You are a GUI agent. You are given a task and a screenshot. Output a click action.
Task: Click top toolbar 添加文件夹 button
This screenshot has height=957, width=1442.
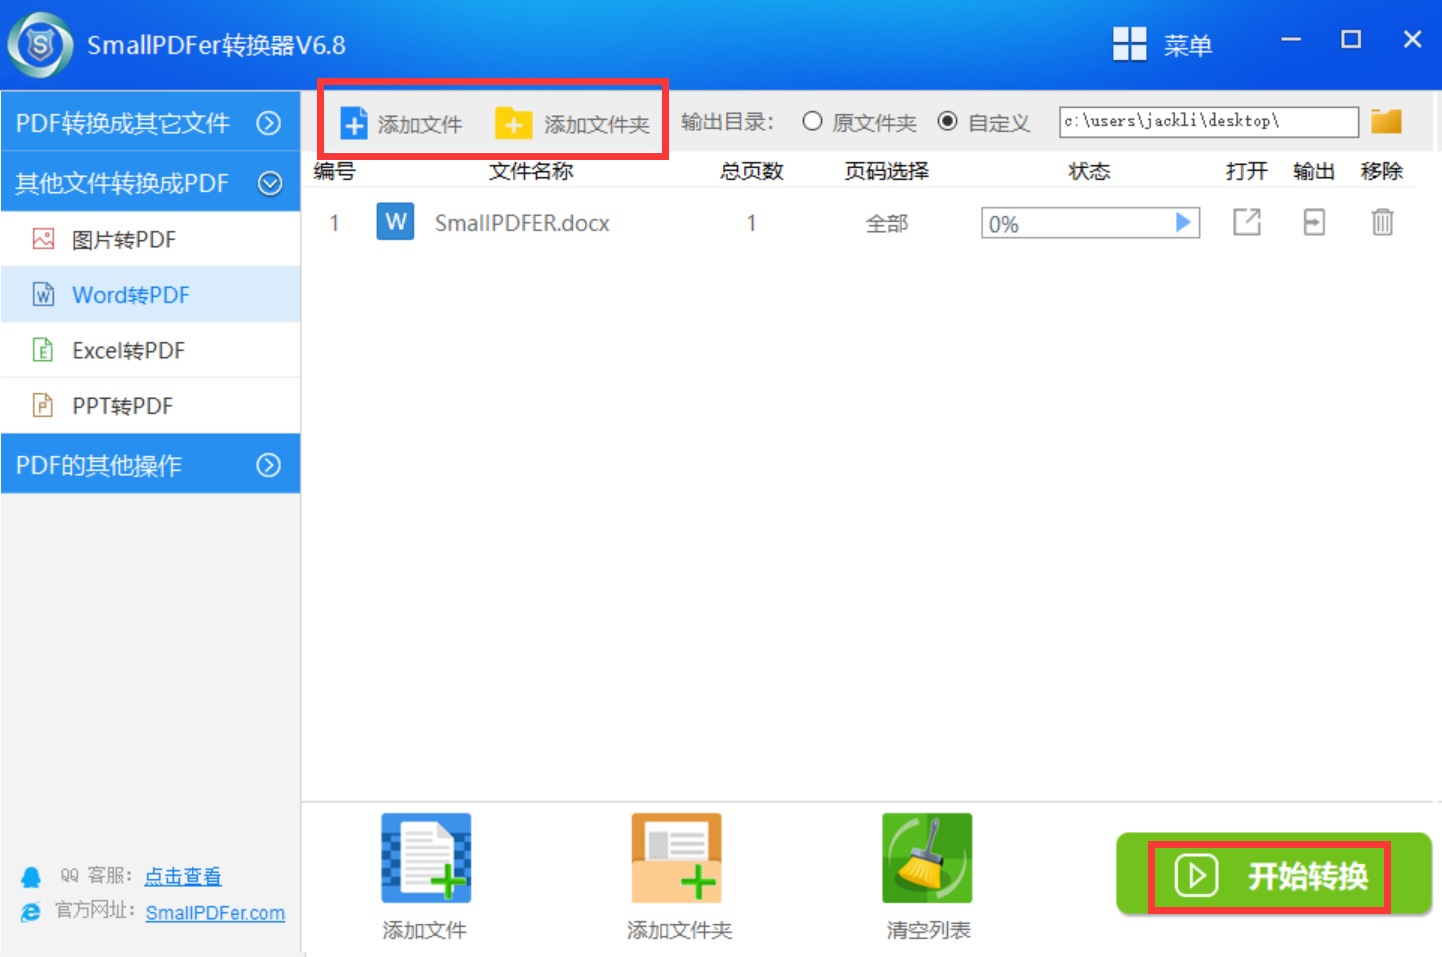click(572, 123)
